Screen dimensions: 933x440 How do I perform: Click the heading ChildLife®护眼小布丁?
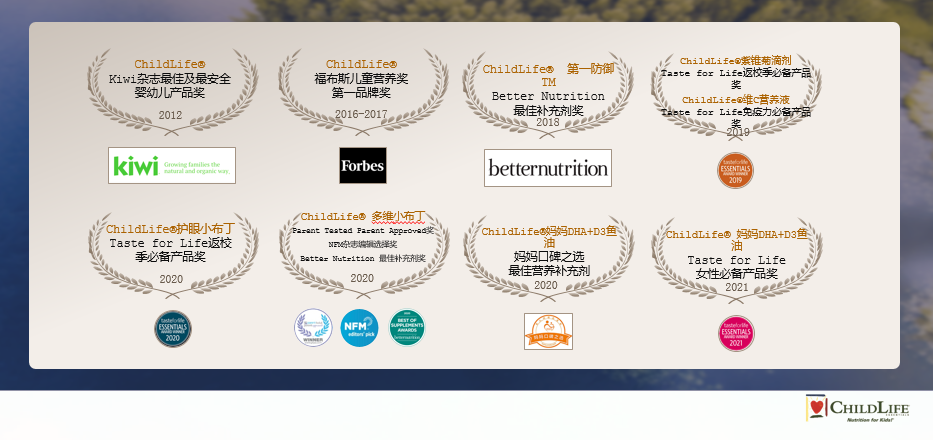[x=171, y=229]
